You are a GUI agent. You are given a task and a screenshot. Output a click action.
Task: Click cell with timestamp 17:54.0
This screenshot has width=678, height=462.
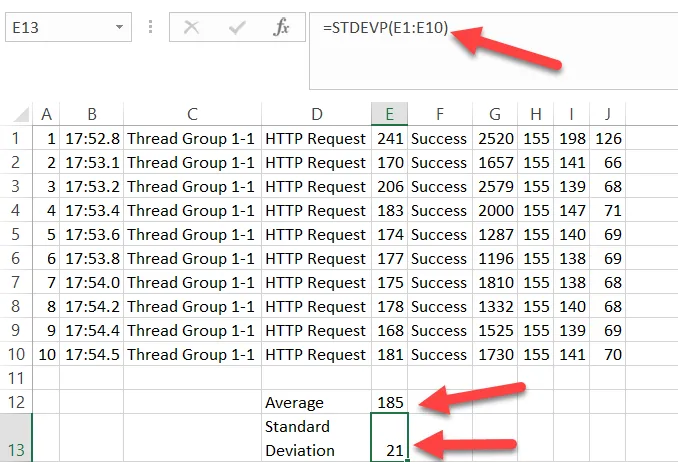pos(92,282)
